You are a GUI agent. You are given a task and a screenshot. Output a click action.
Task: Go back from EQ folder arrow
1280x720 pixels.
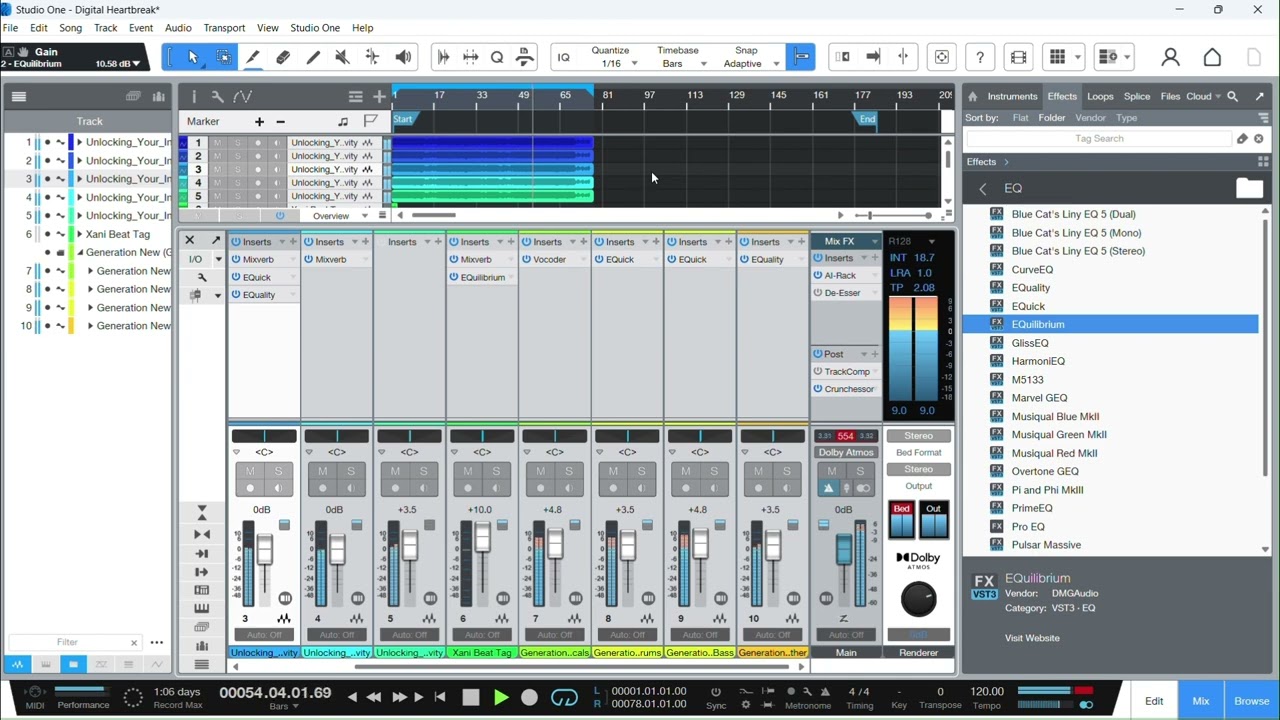click(983, 188)
